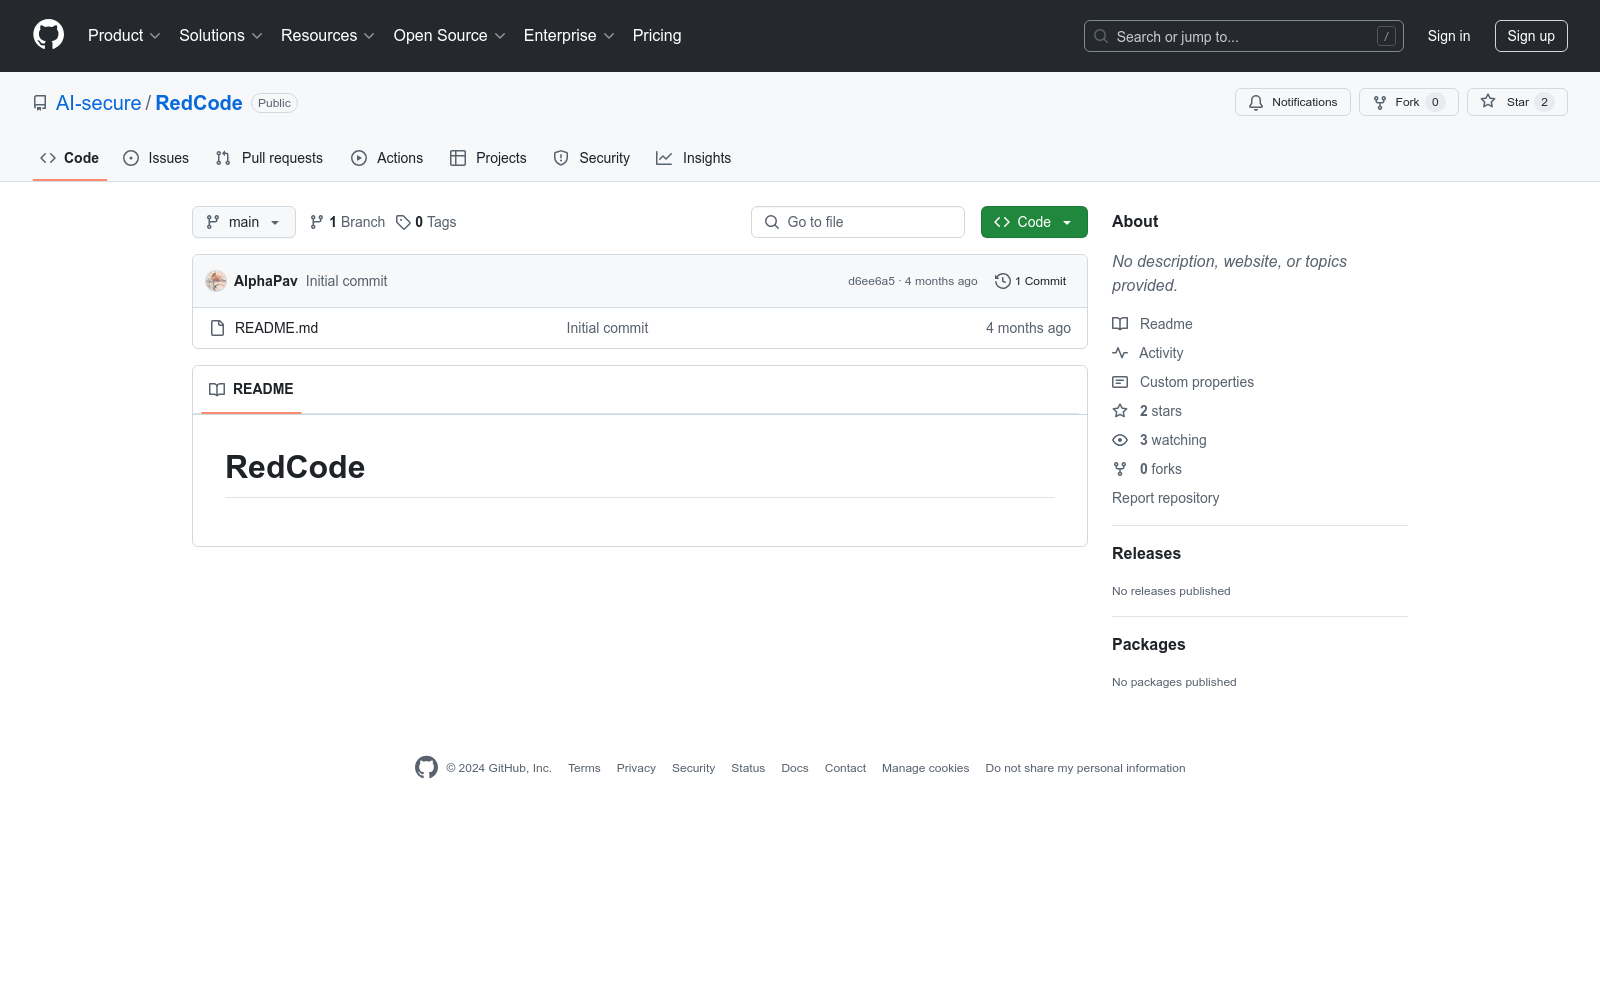Open the Issues tab
1600x1000 pixels.
tap(156, 158)
